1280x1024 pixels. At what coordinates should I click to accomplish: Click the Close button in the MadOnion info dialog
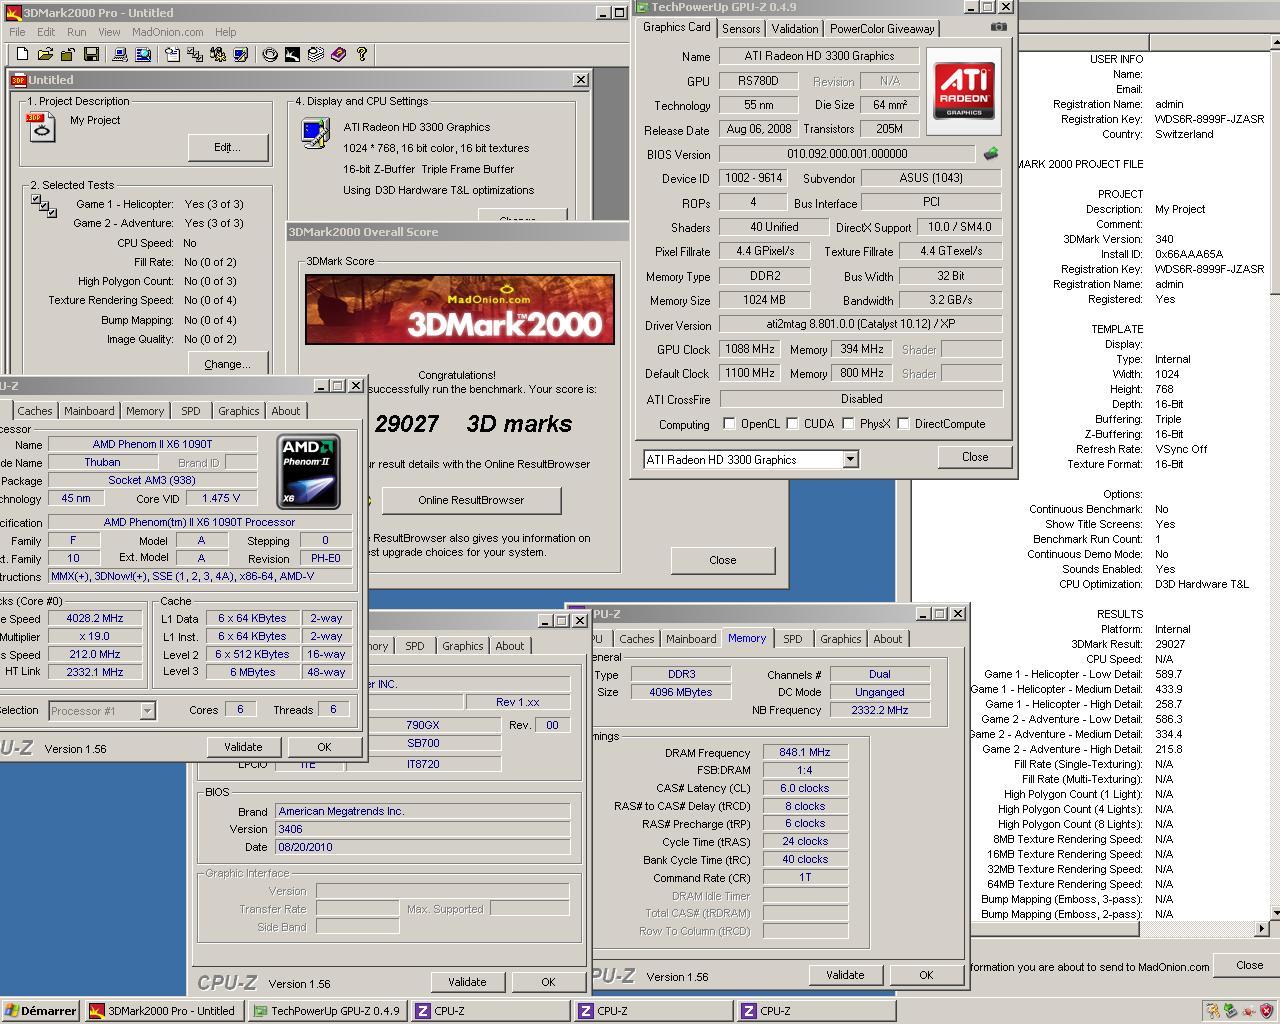tap(1249, 965)
